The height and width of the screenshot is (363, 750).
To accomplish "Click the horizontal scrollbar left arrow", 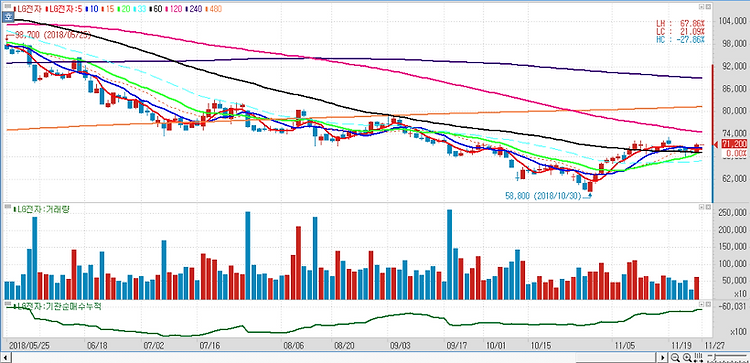I will [6, 358].
